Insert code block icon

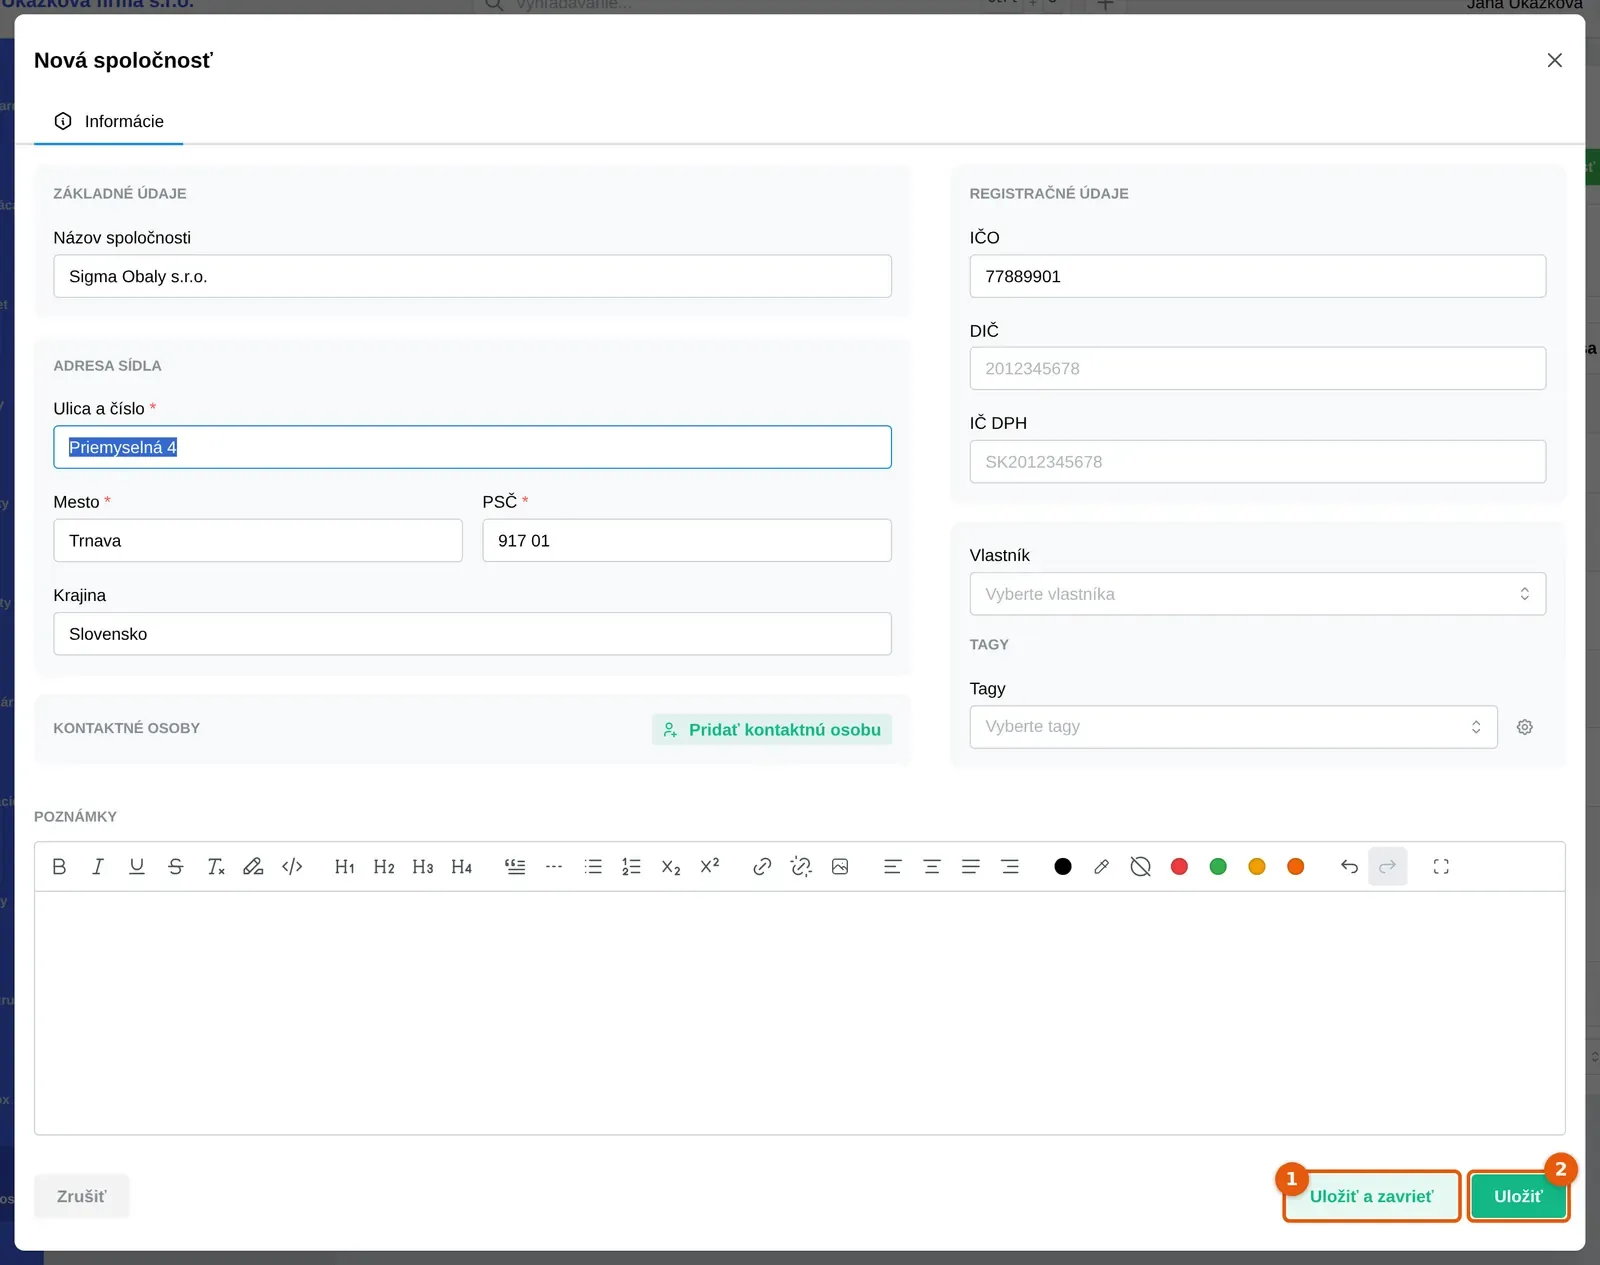click(x=292, y=867)
